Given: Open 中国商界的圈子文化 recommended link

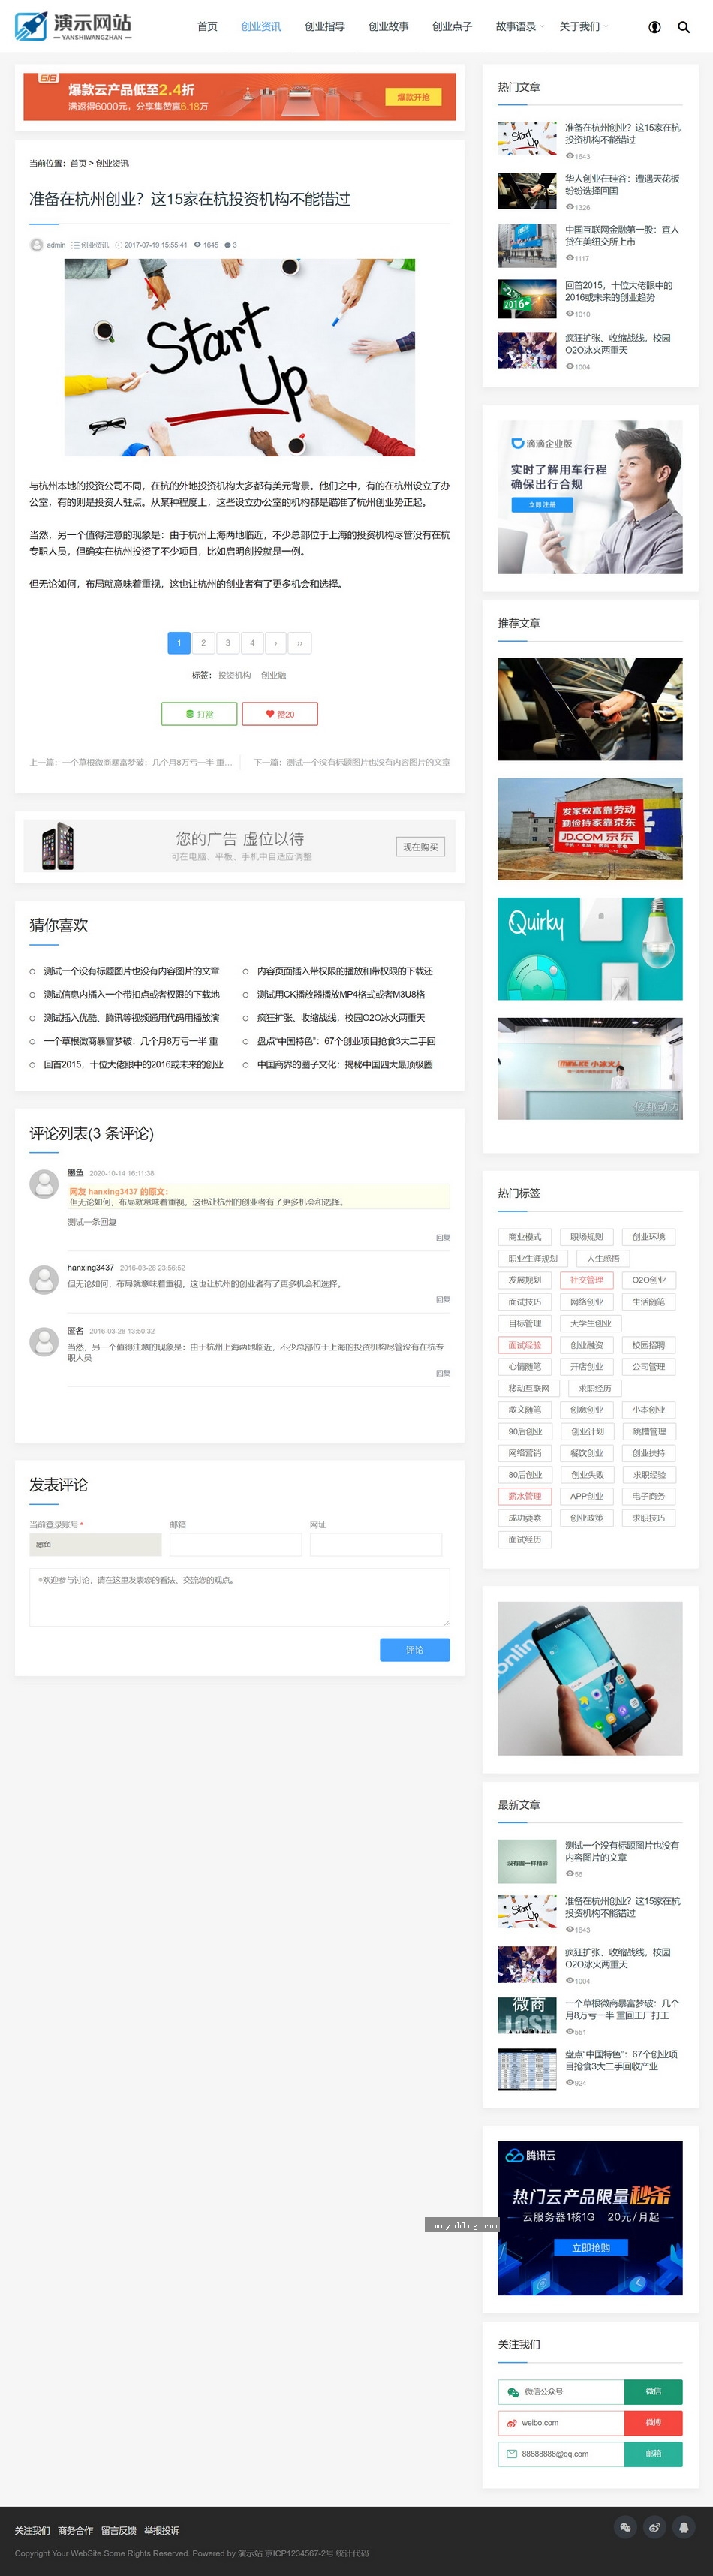Looking at the screenshot, I should pos(345,1065).
